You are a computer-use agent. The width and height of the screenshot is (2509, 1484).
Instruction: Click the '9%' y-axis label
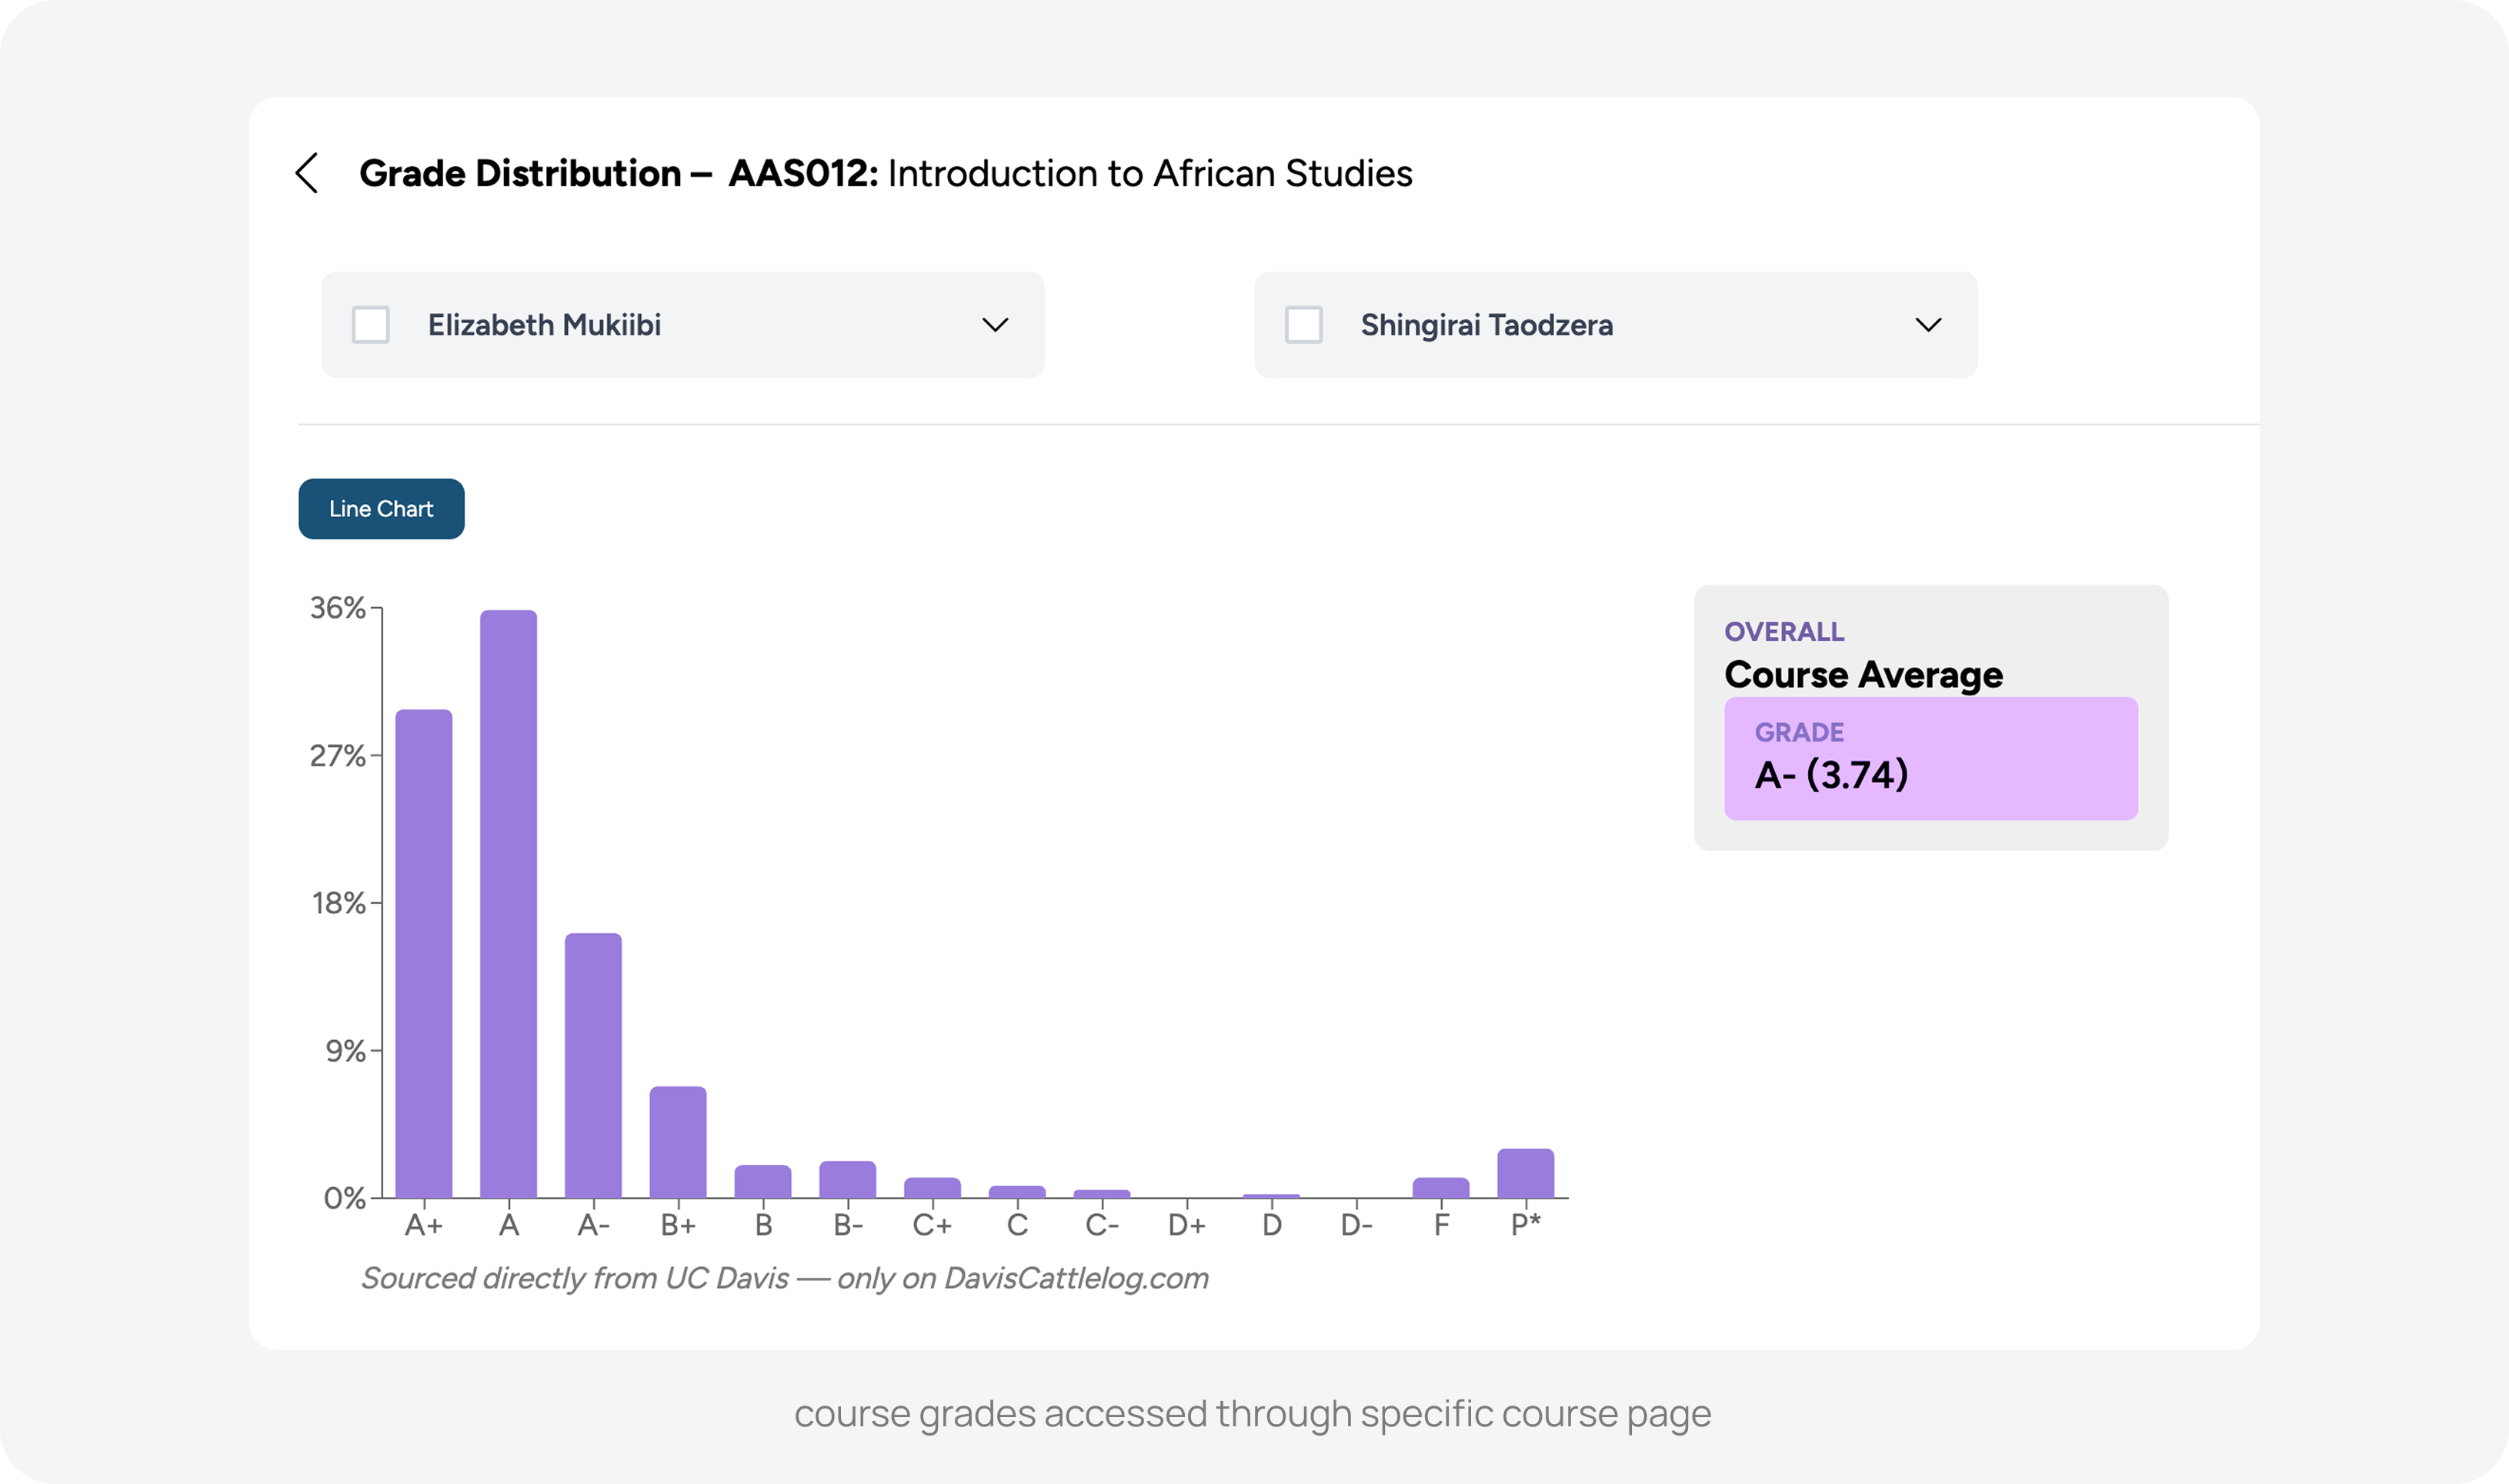346,1051
